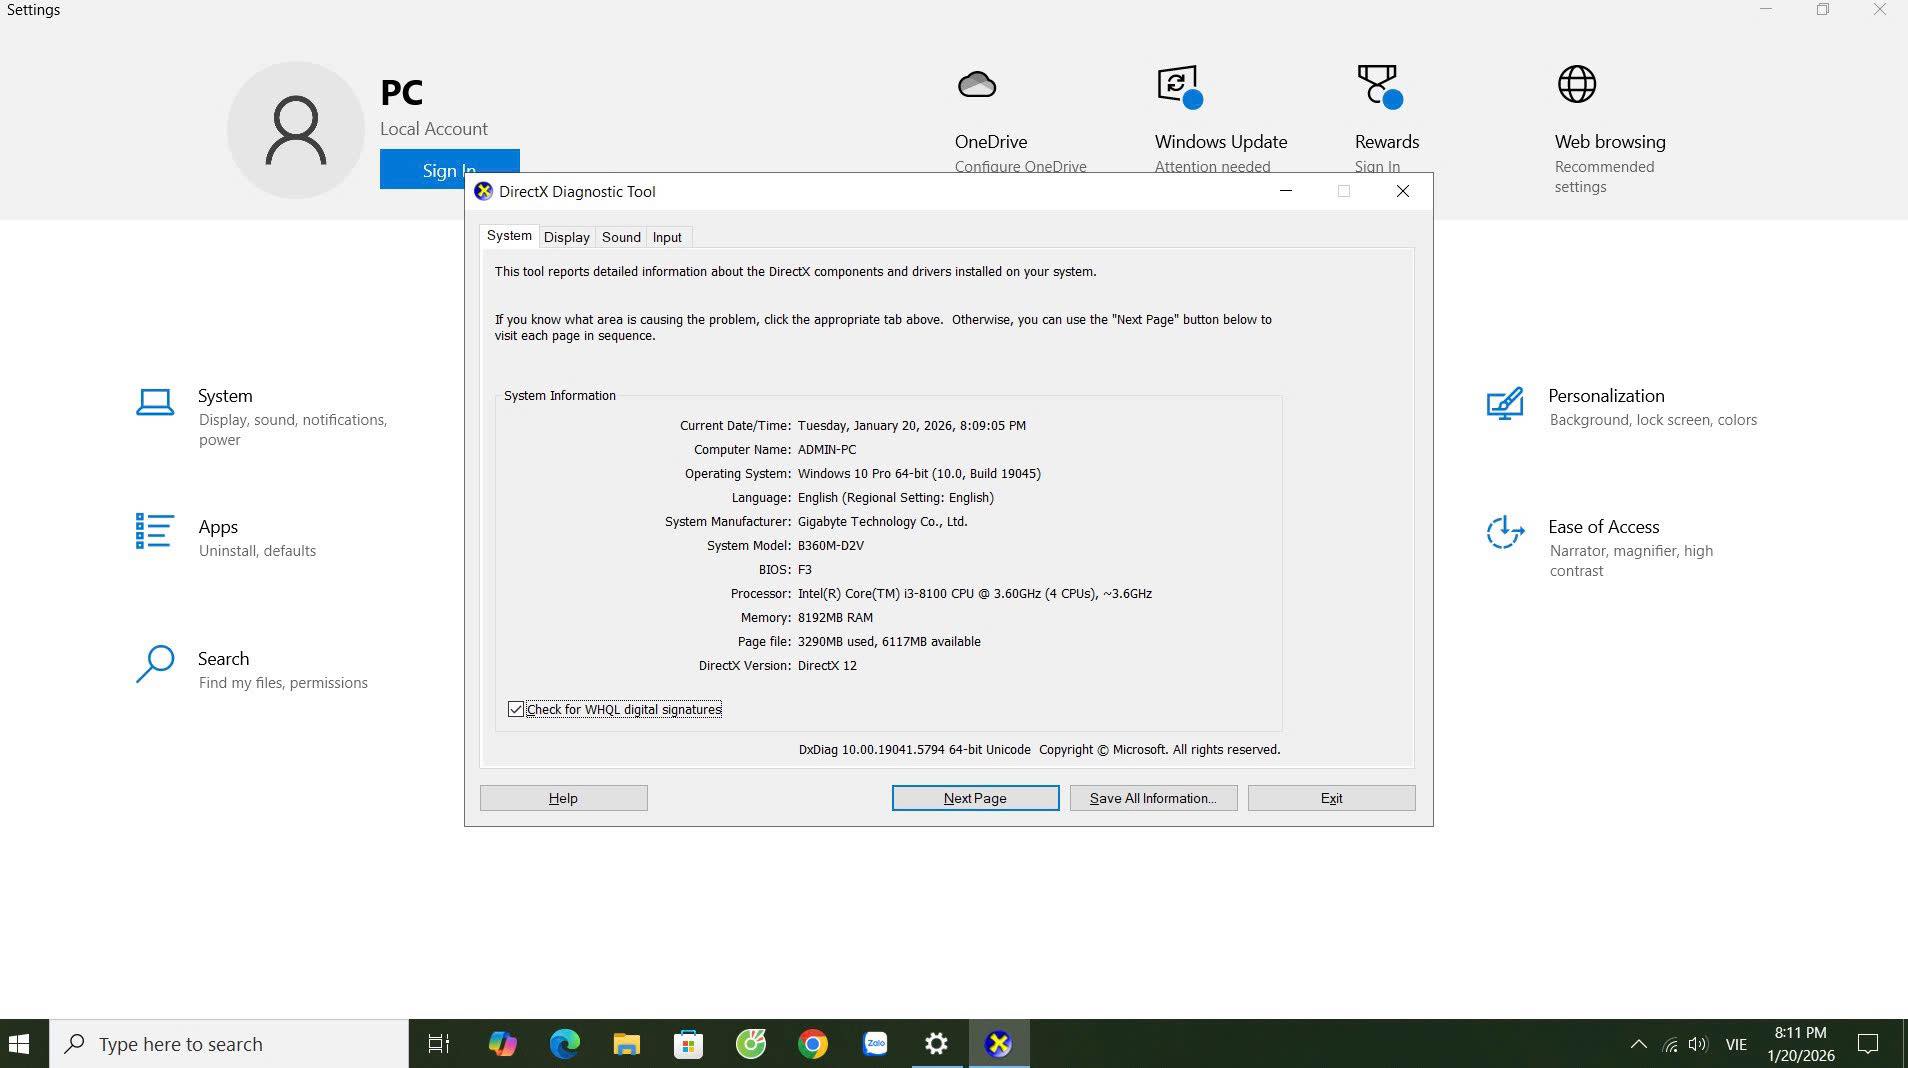
Task: Uncheck Check for WHQL digital signatures
Action: [516, 709]
